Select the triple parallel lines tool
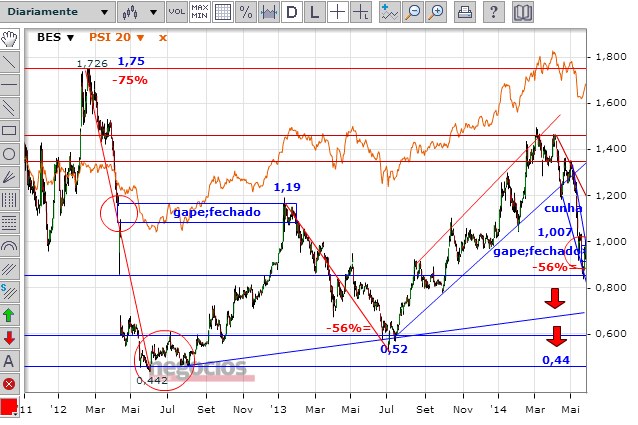The height and width of the screenshot is (425, 638). 9,269
